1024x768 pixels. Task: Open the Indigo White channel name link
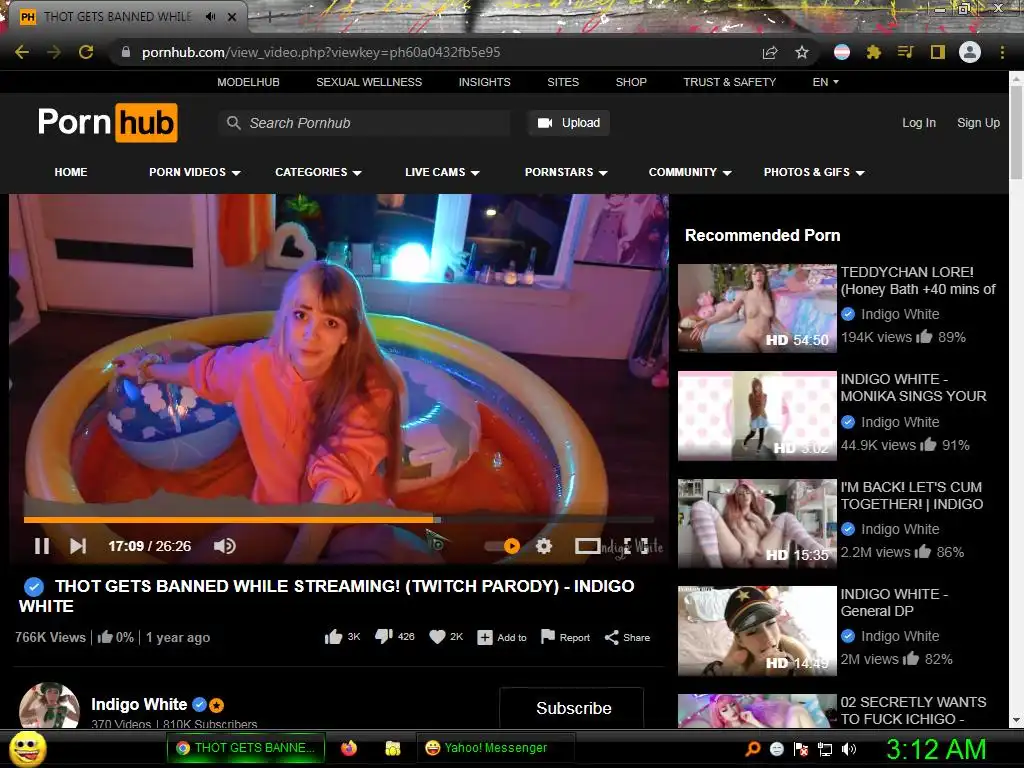pos(139,705)
